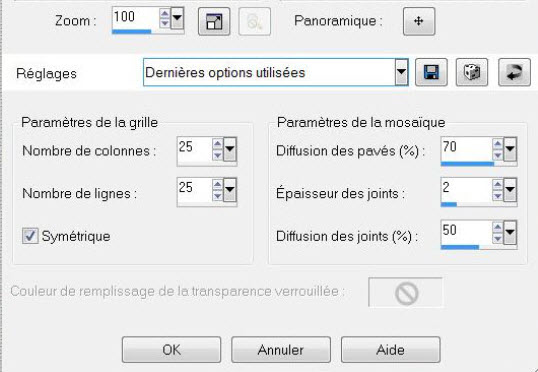The height and width of the screenshot is (372, 538).
Task: Click the Nombre de lignes value field
Action: pos(194,189)
